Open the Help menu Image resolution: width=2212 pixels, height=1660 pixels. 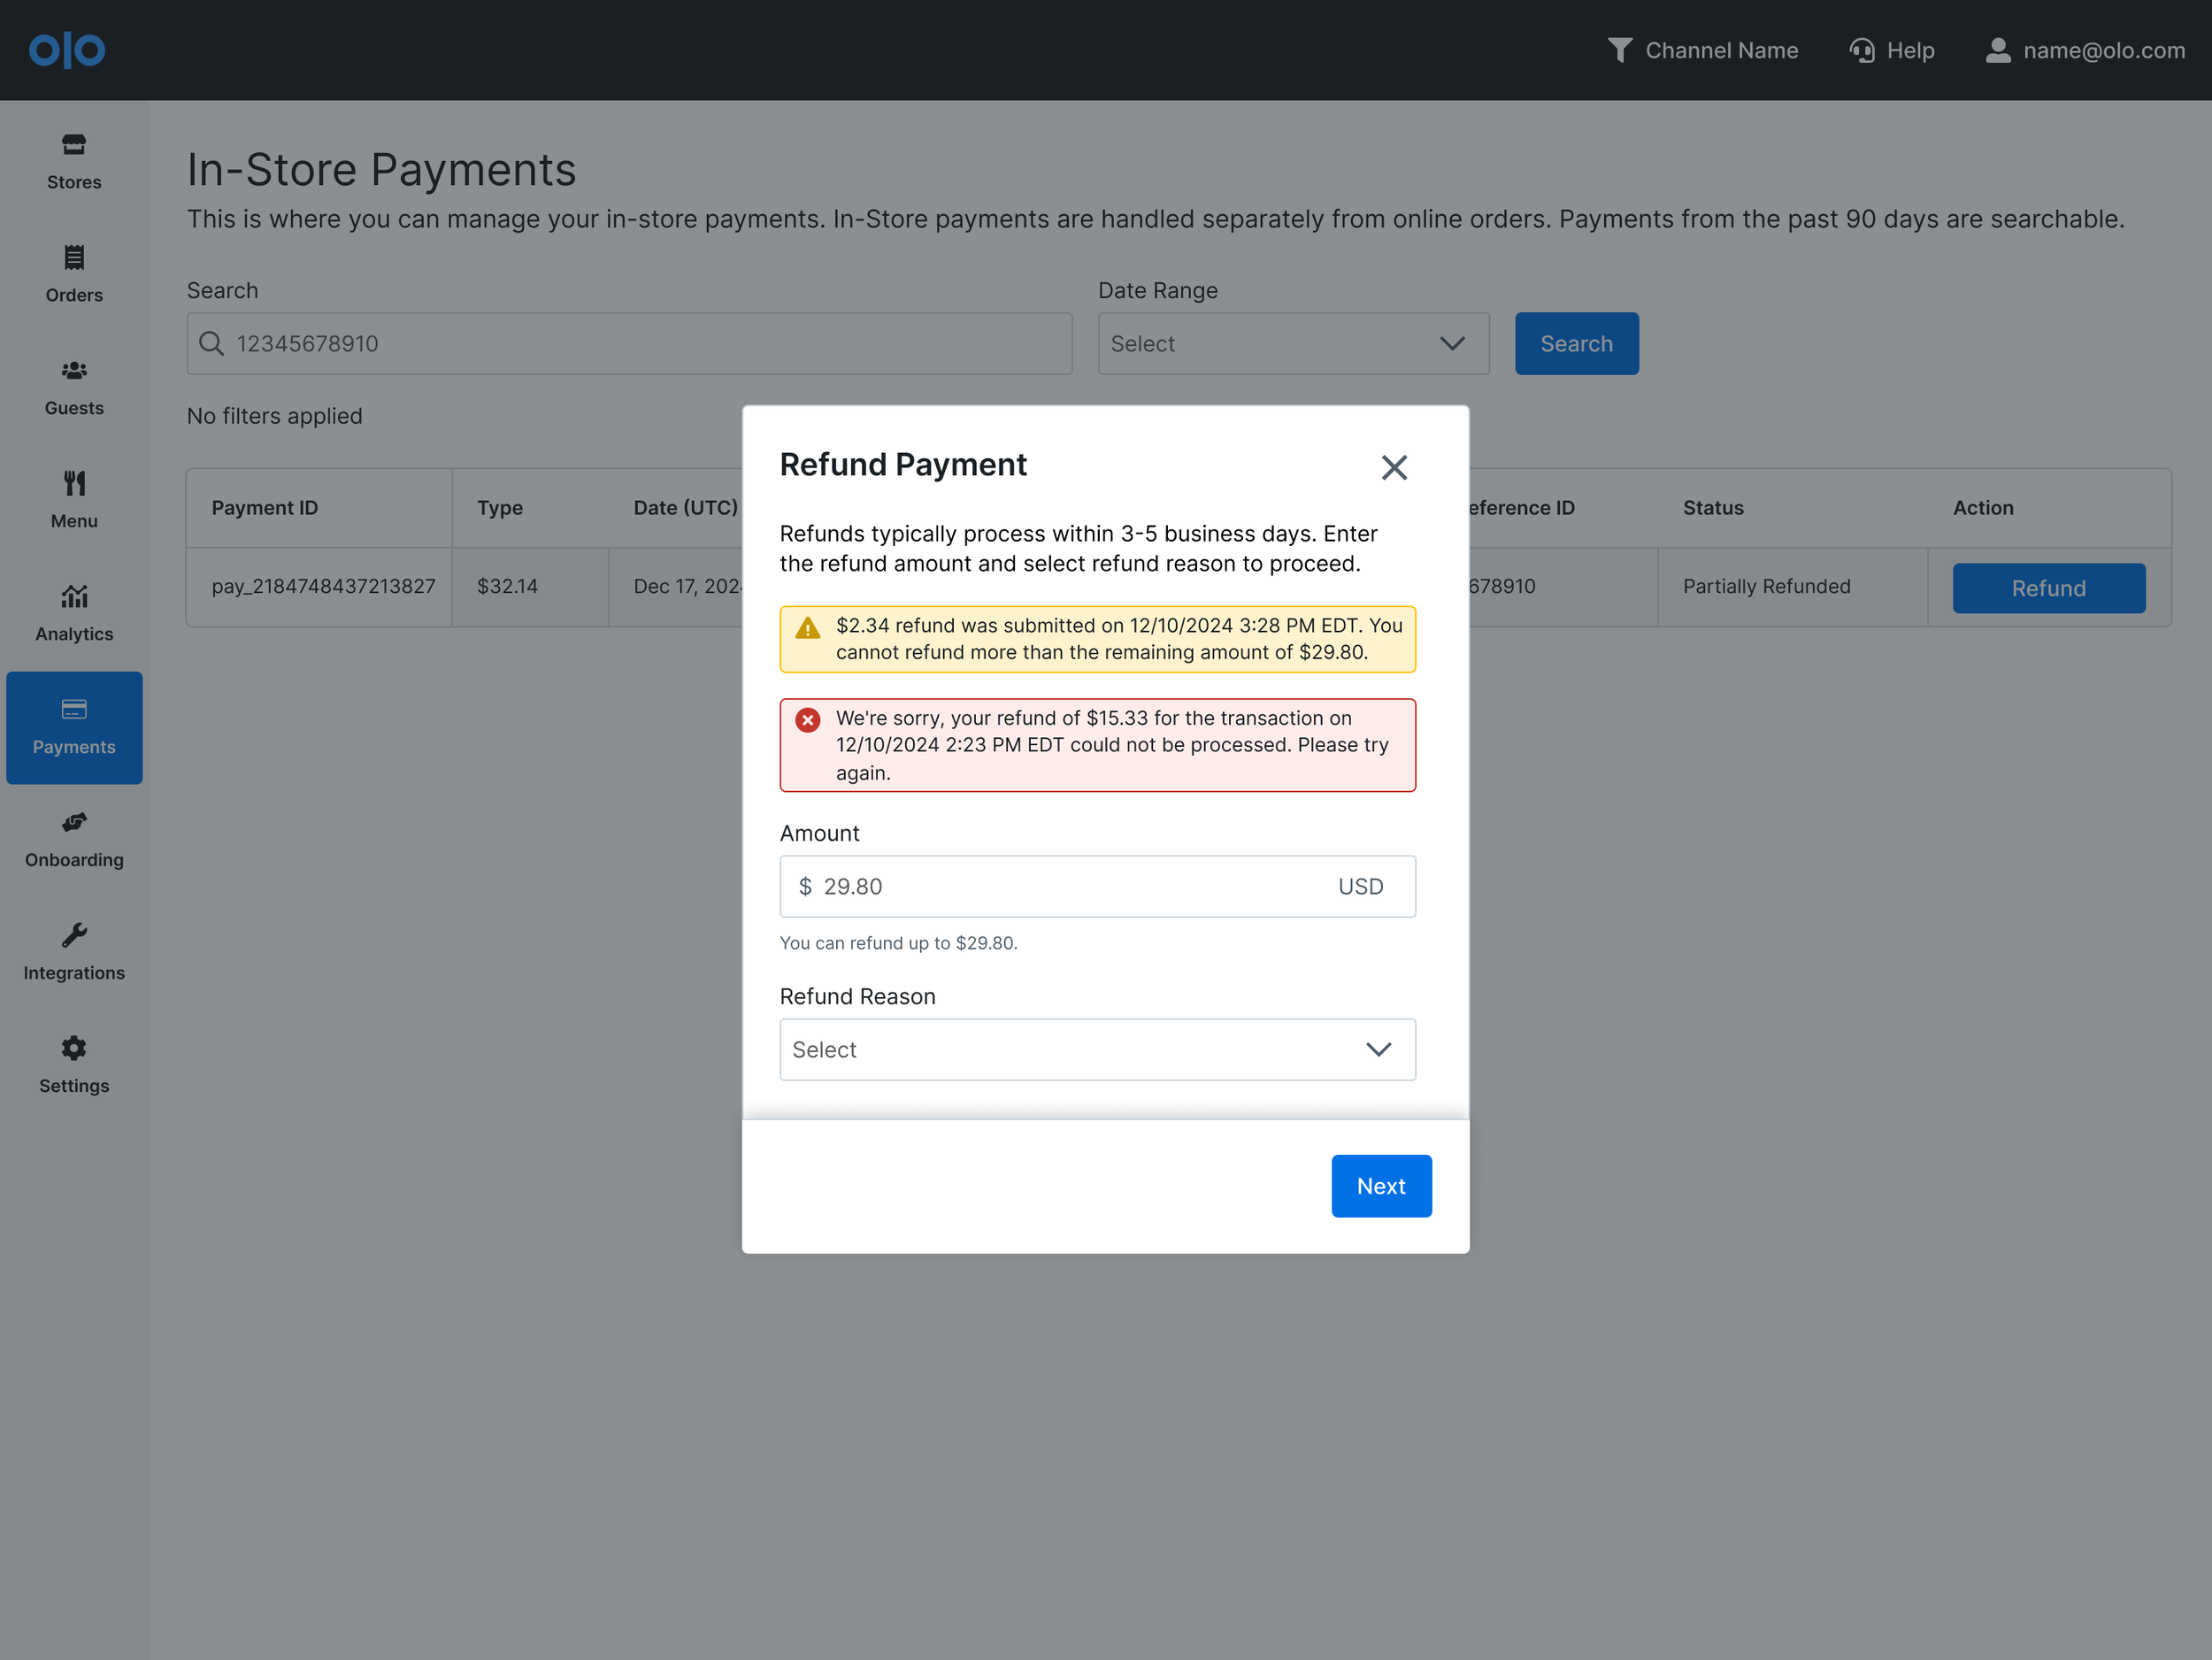pos(1892,50)
